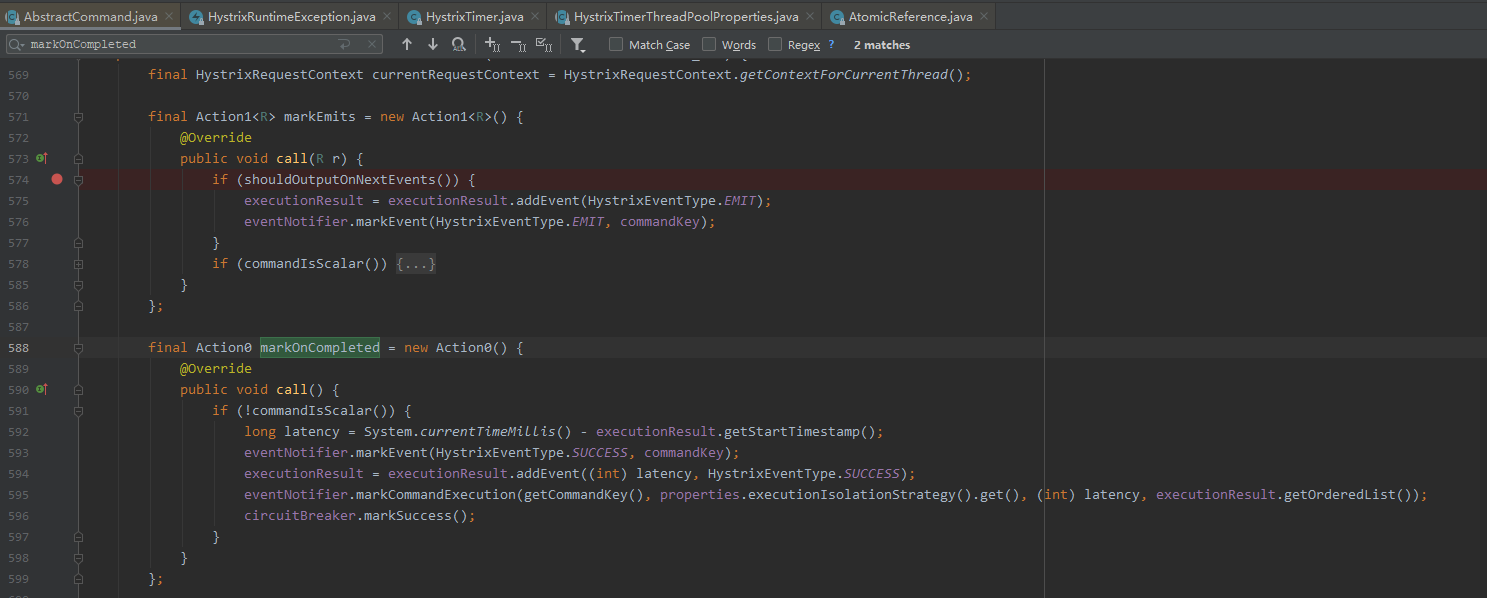The image size is (1487, 598).
Task: Unselect occurrence icon in find bar
Action: pos(518,44)
